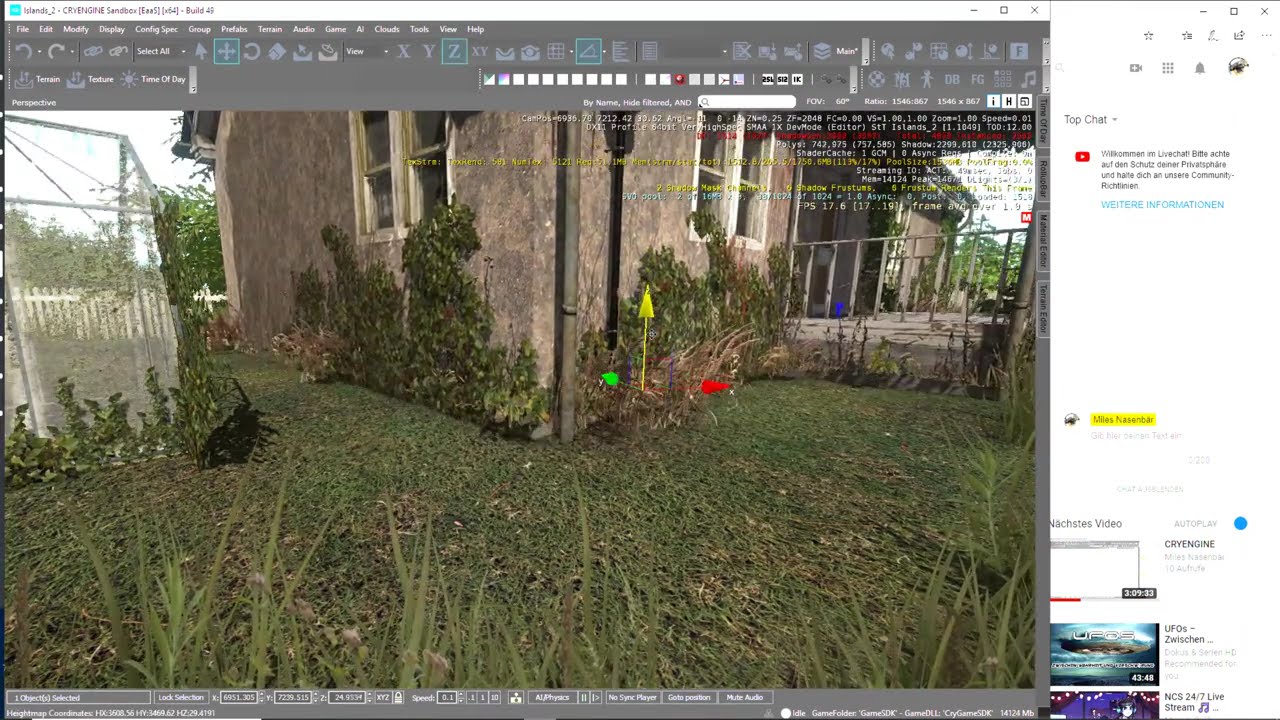The width and height of the screenshot is (1280, 720).
Task: Activate the Rotate tool
Action: (252, 51)
